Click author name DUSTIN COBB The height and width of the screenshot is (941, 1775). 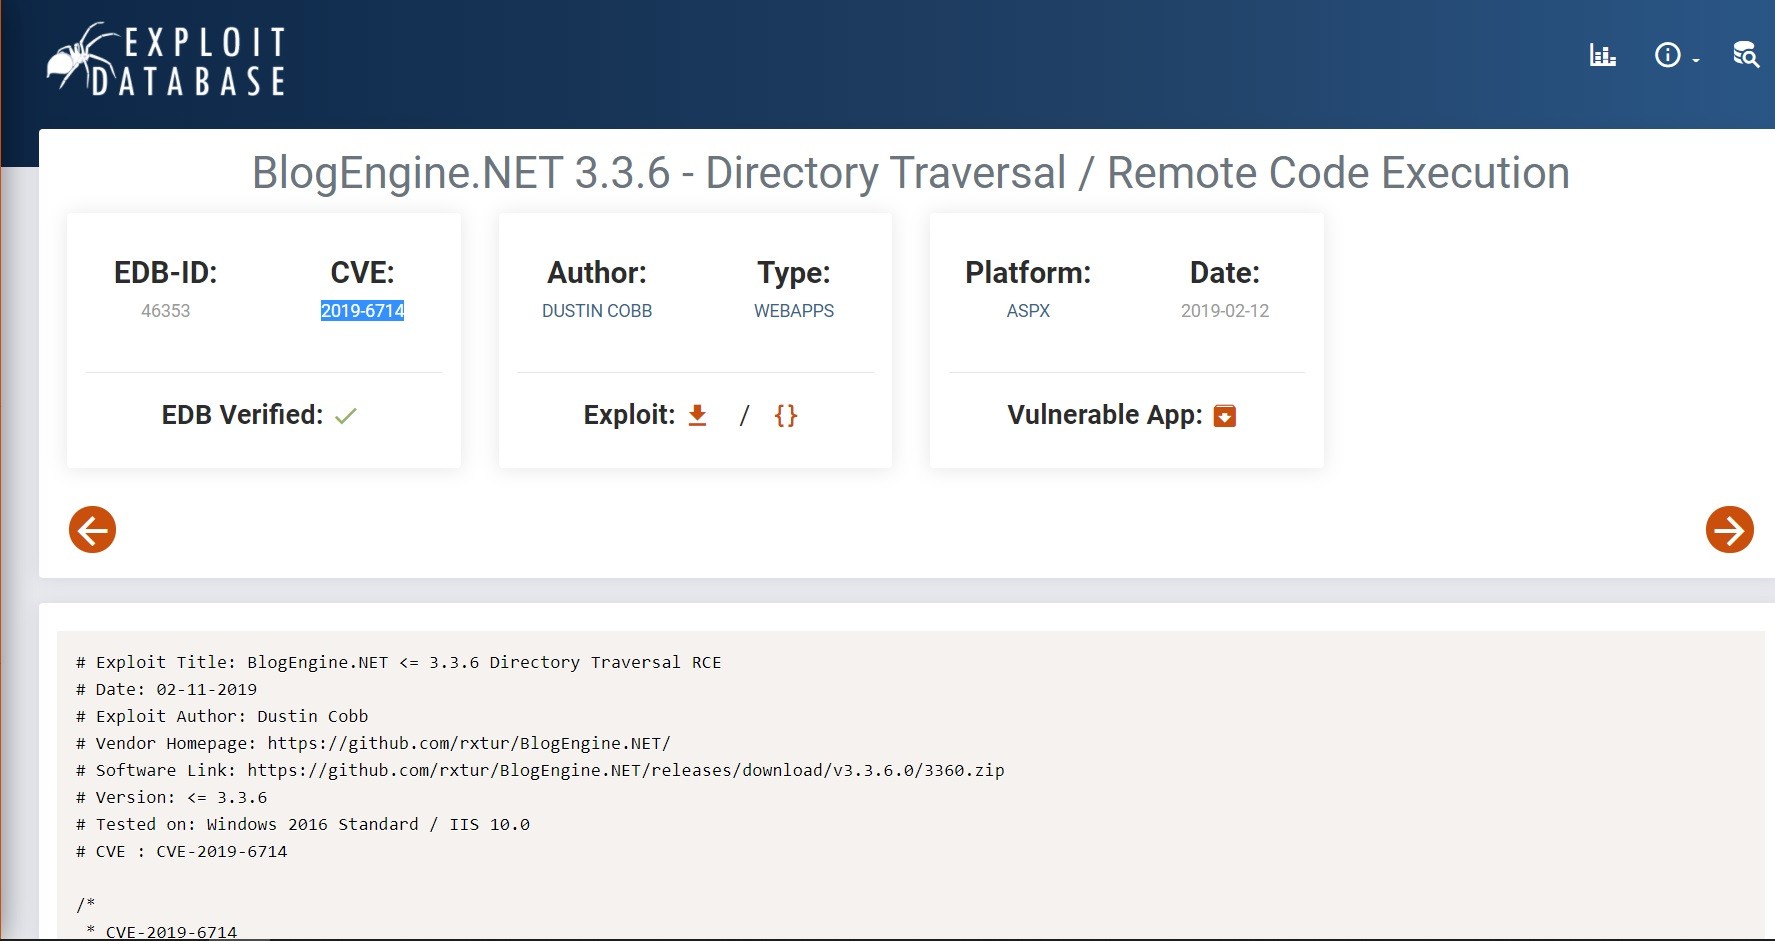597,311
